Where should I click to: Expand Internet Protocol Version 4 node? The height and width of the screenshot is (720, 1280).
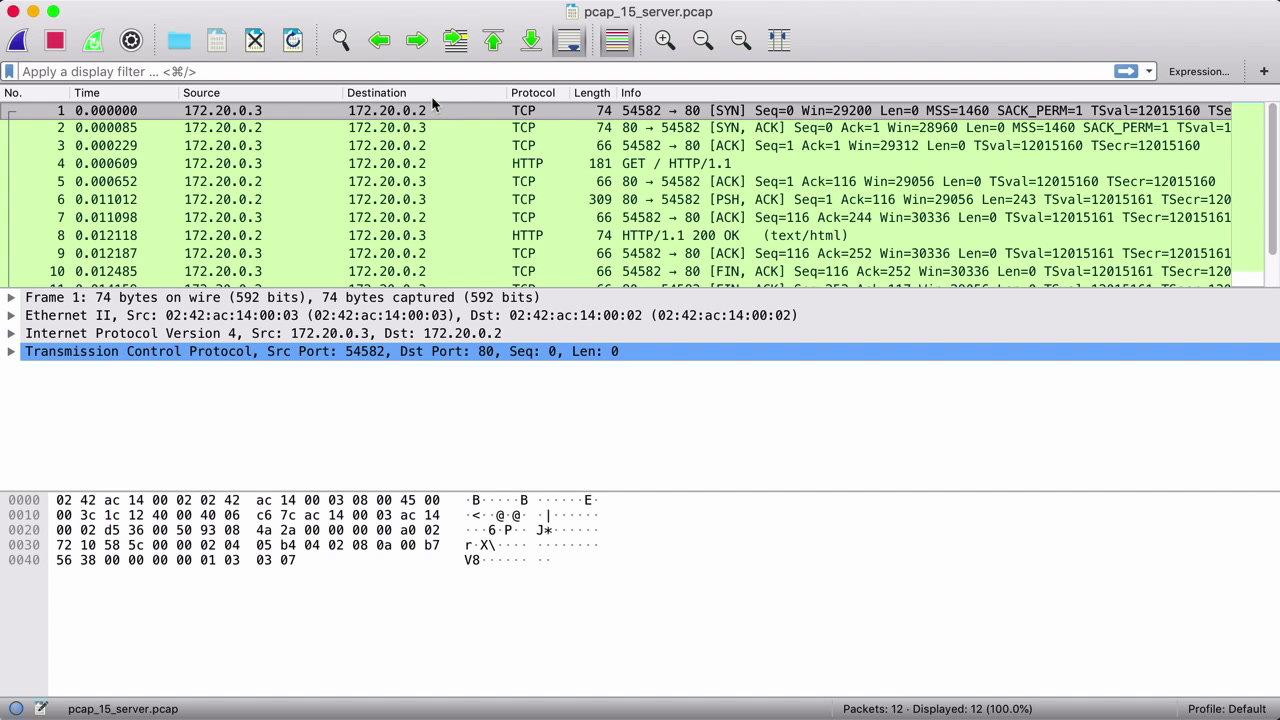pyautogui.click(x=11, y=334)
